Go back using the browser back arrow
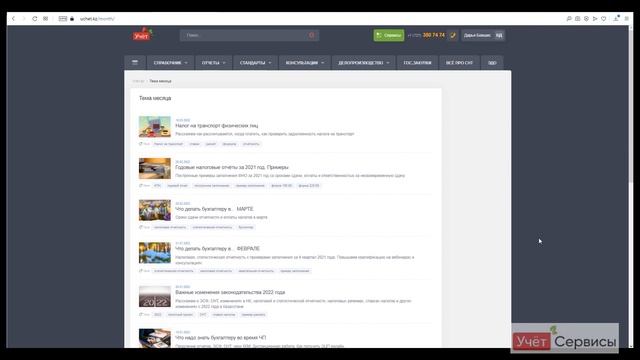640x360 pixels. click(13, 19)
